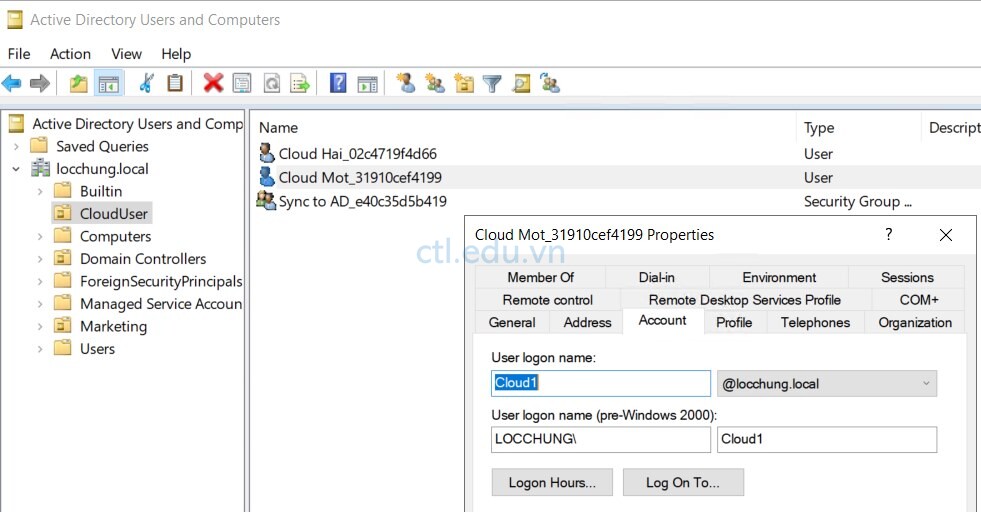Open the Help menu
The width and height of the screenshot is (981, 512).
click(x=176, y=54)
